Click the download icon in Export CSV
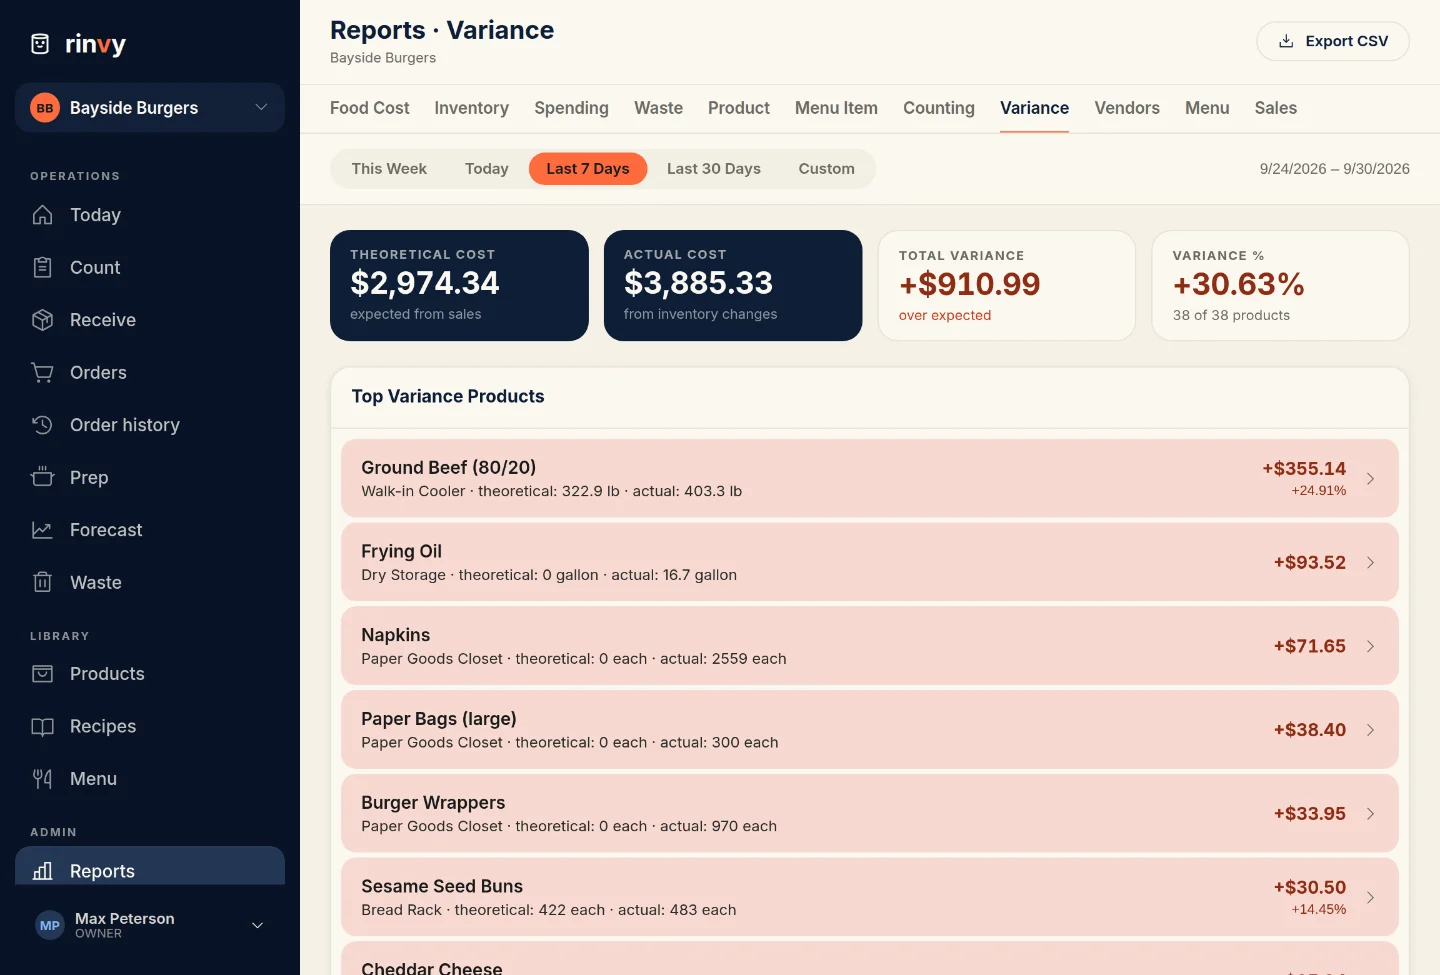Viewport: 1440px width, 975px height. [x=1286, y=41]
